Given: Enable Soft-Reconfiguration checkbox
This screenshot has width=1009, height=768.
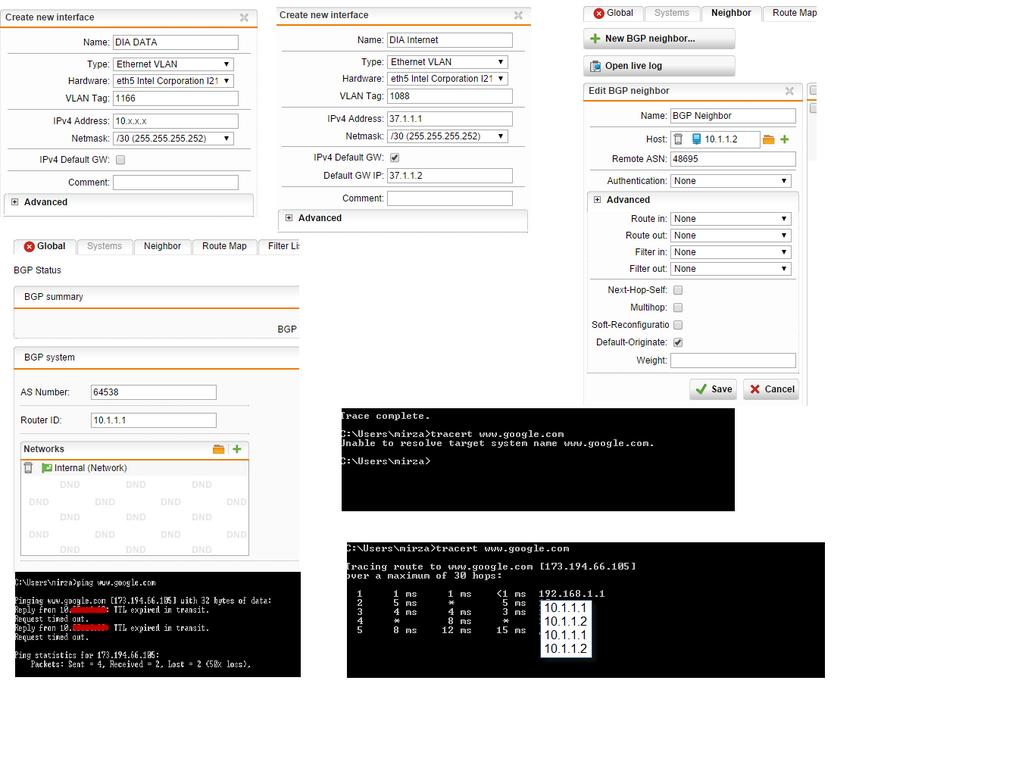Looking at the screenshot, I should pyautogui.click(x=678, y=324).
